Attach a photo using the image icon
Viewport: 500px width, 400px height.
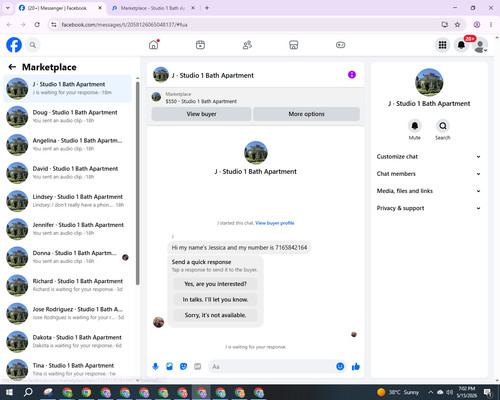point(170,367)
